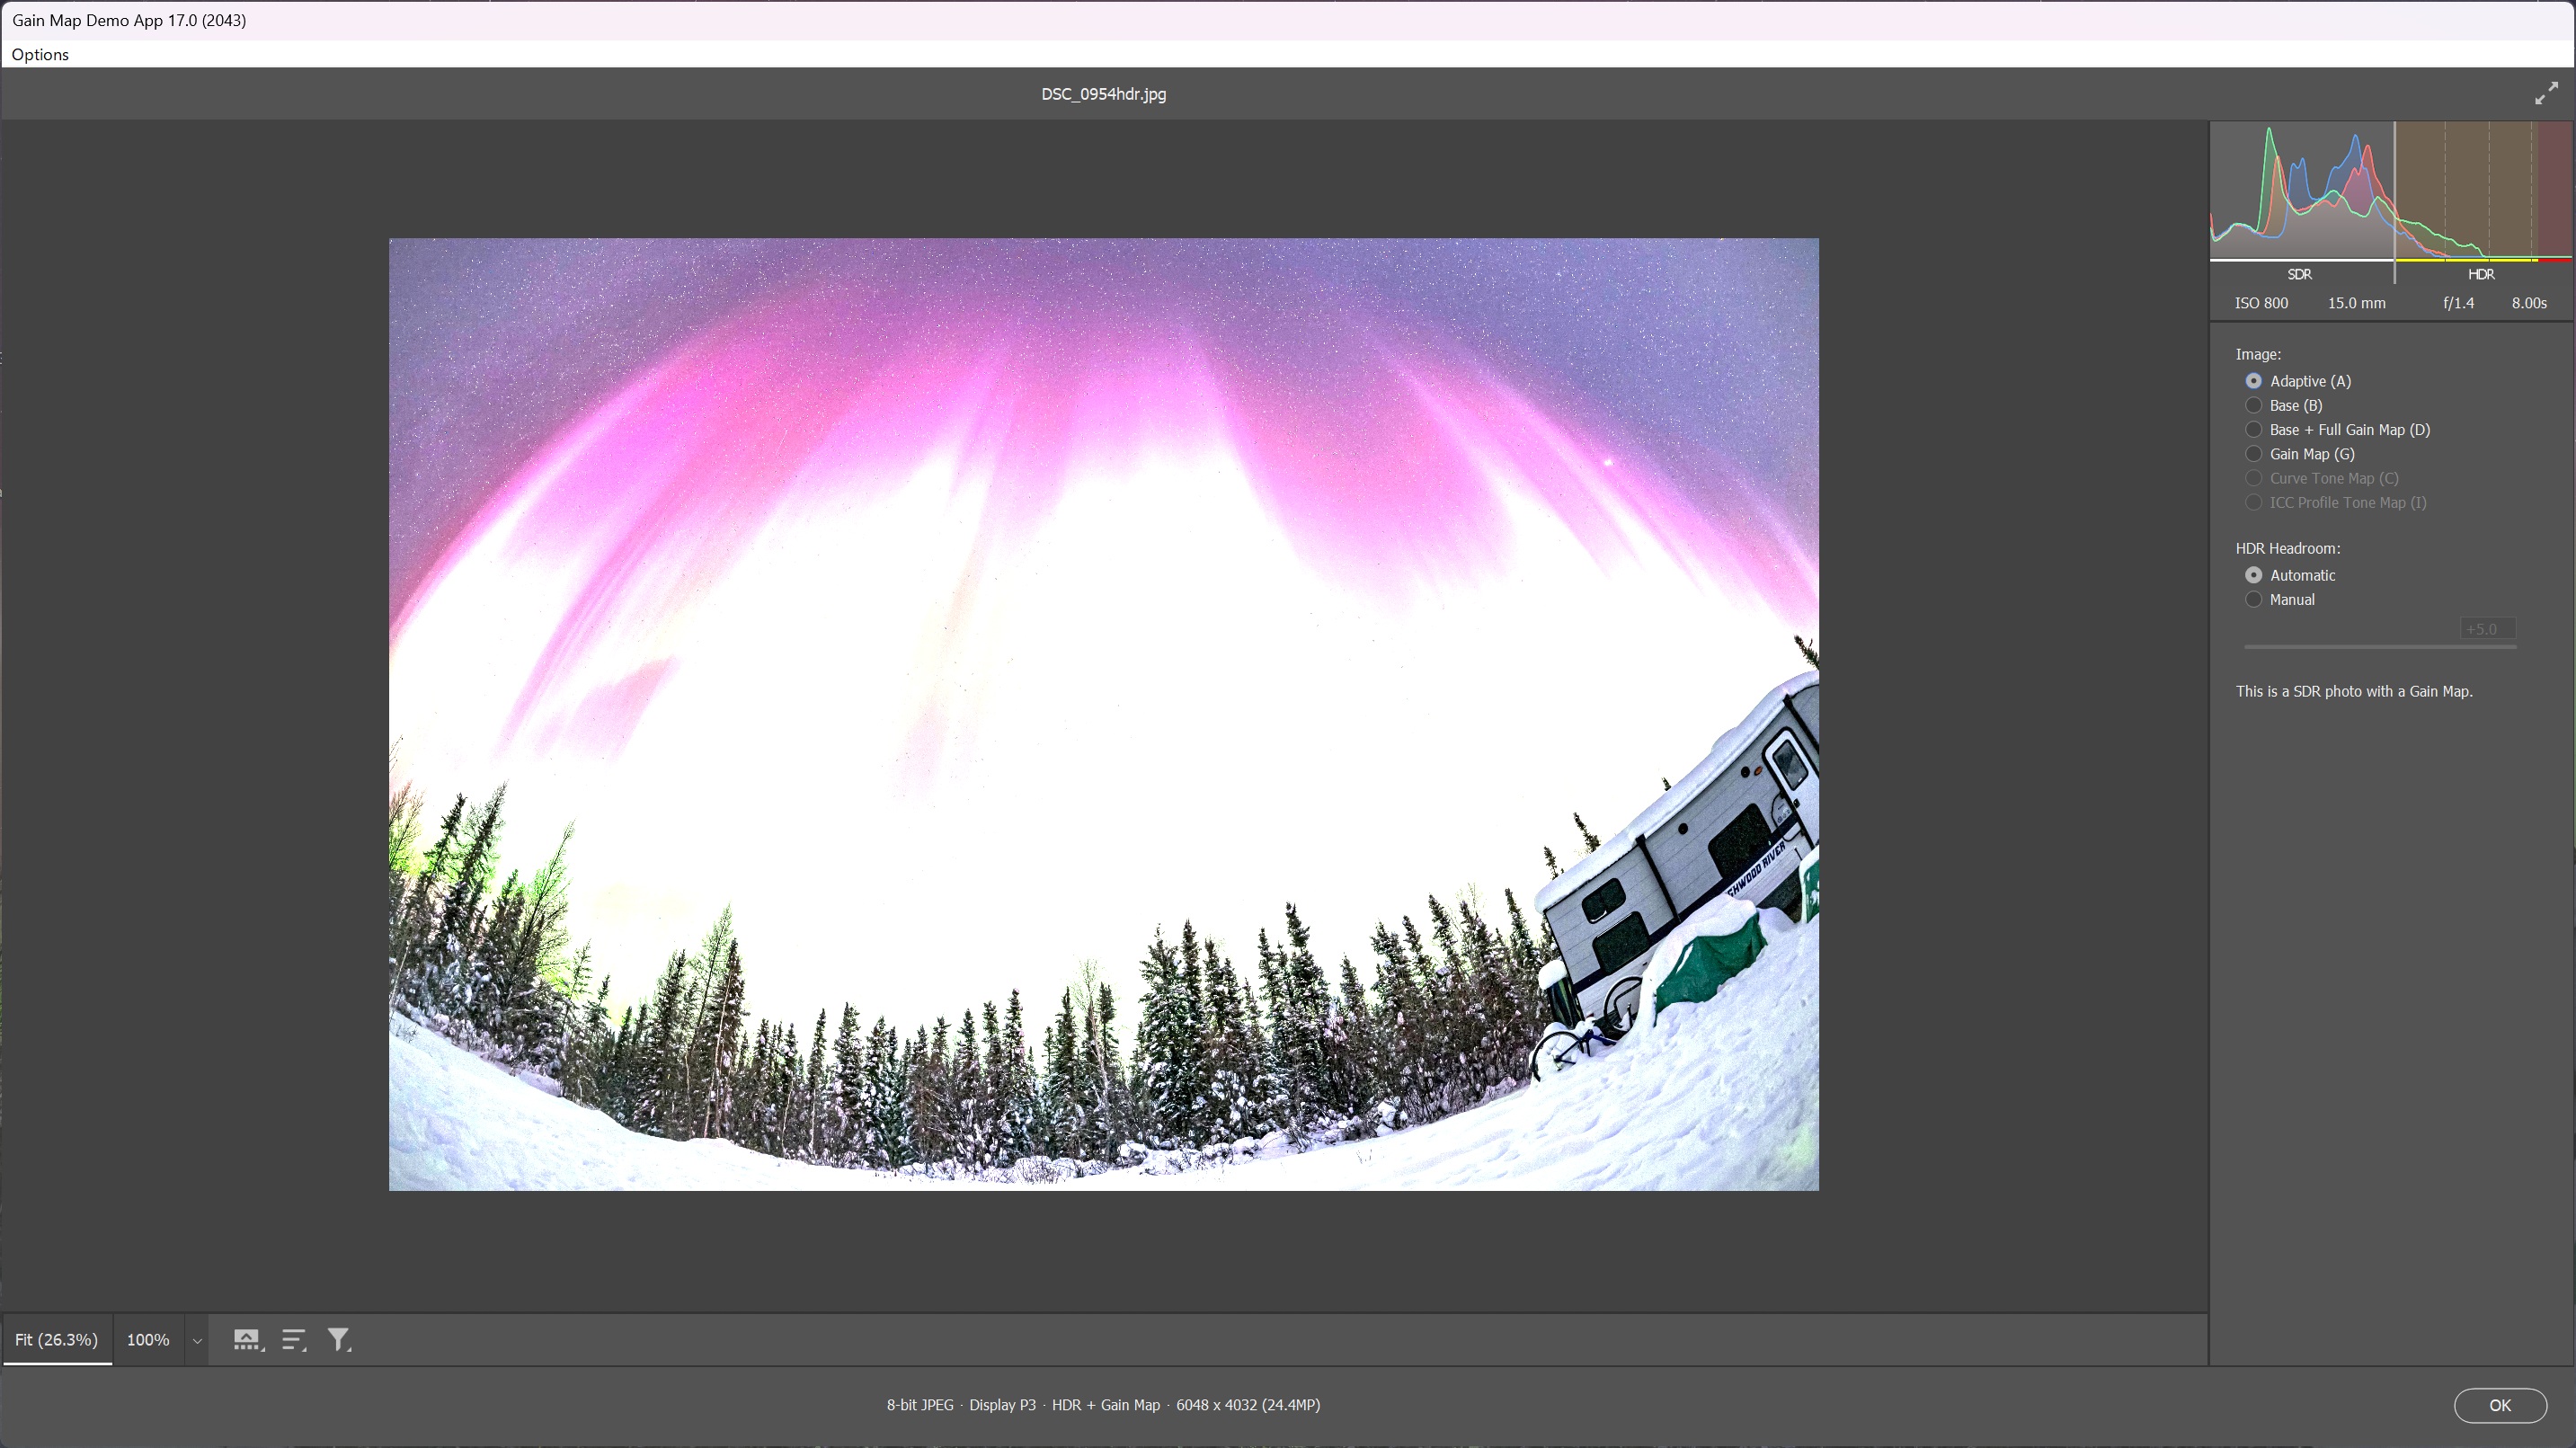The image size is (2576, 1448).
Task: Switch to 100% zoom view
Action: tap(148, 1339)
